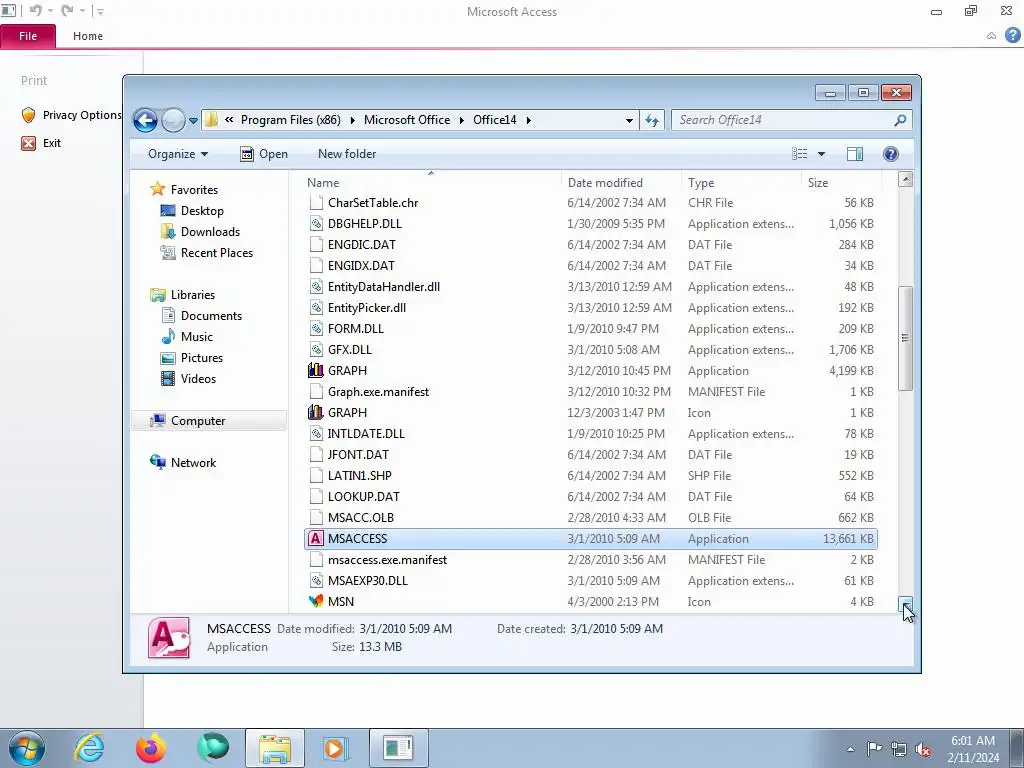Image resolution: width=1024 pixels, height=768 pixels.
Task: Show the preview pane icon
Action: tap(855, 154)
